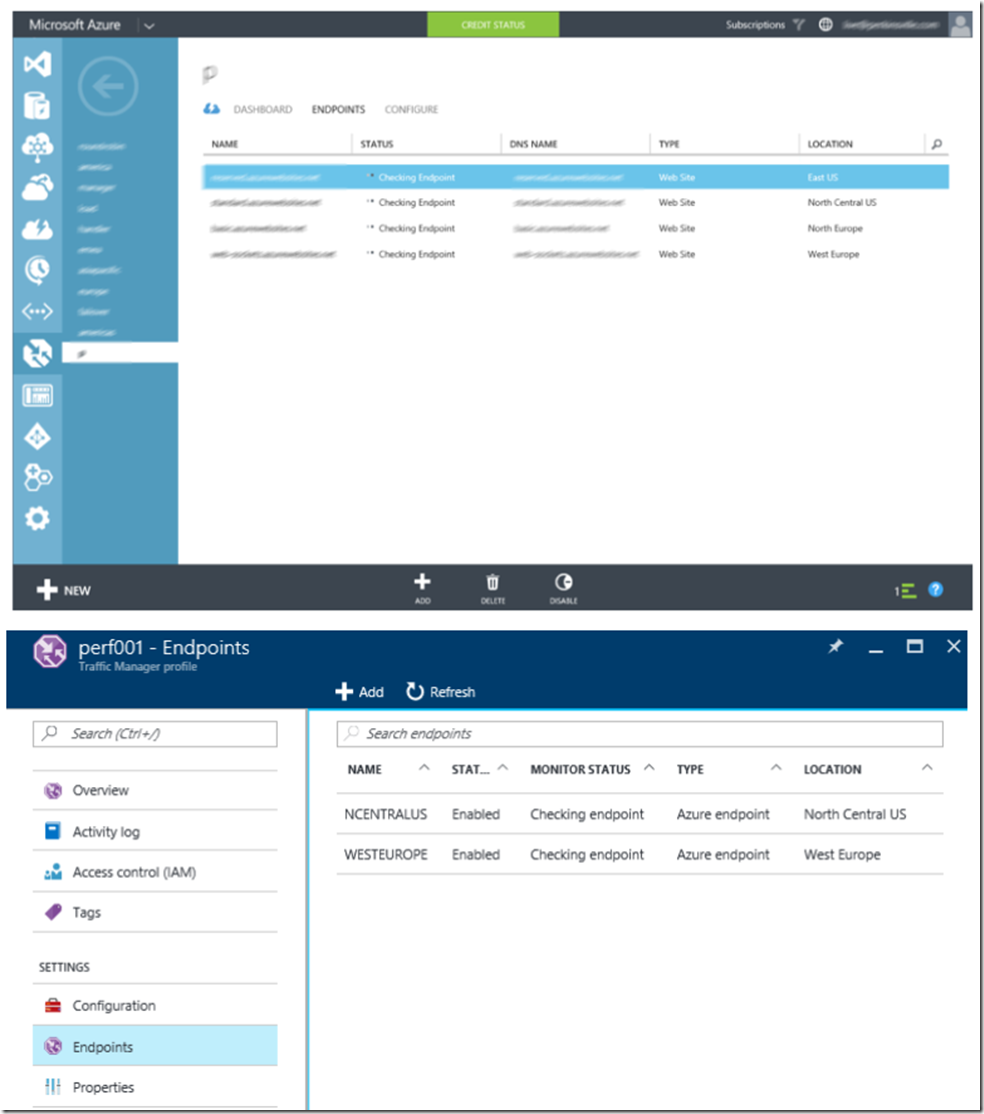Open the Settings gear in the sidebar
The image size is (984, 1114).
pyautogui.click(x=37, y=518)
